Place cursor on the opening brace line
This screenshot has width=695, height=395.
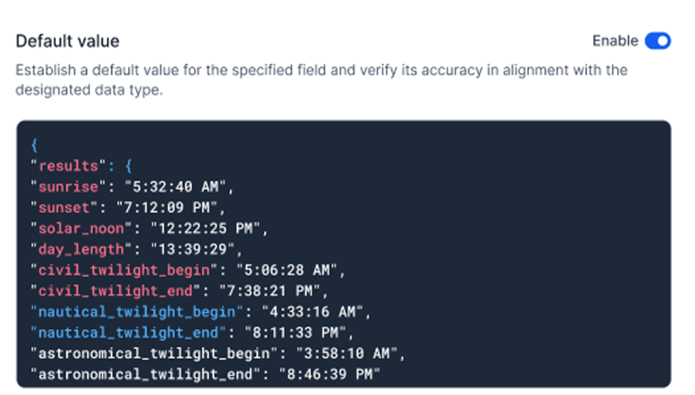point(34,145)
